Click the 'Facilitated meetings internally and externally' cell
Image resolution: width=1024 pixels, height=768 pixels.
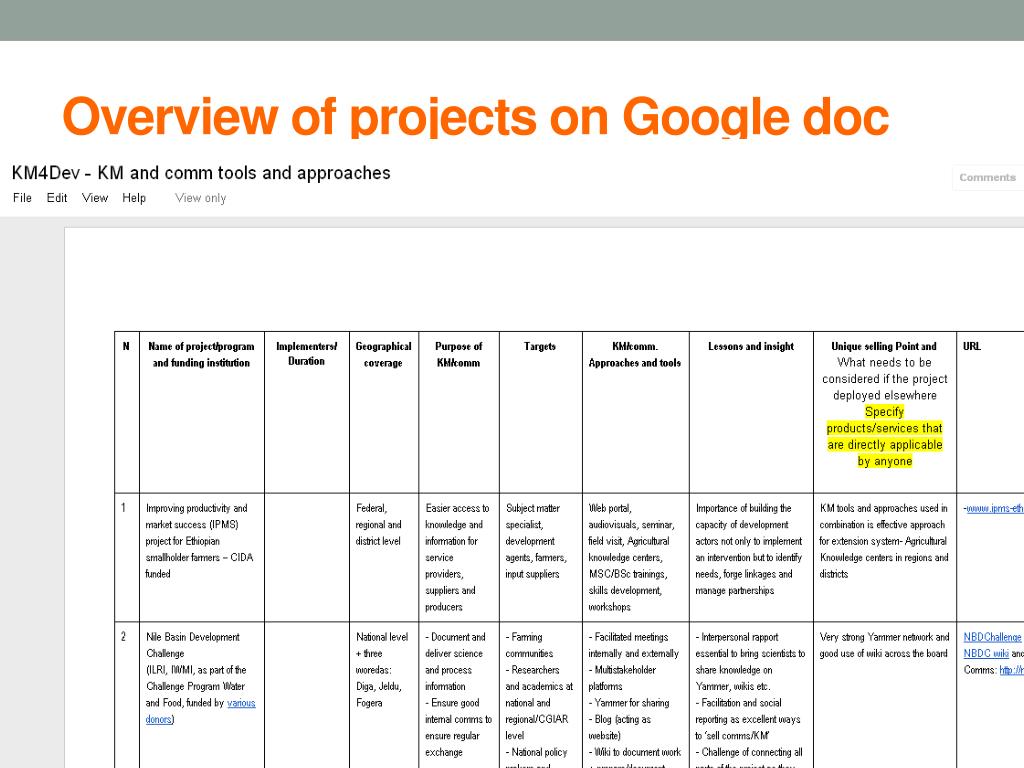point(635,695)
